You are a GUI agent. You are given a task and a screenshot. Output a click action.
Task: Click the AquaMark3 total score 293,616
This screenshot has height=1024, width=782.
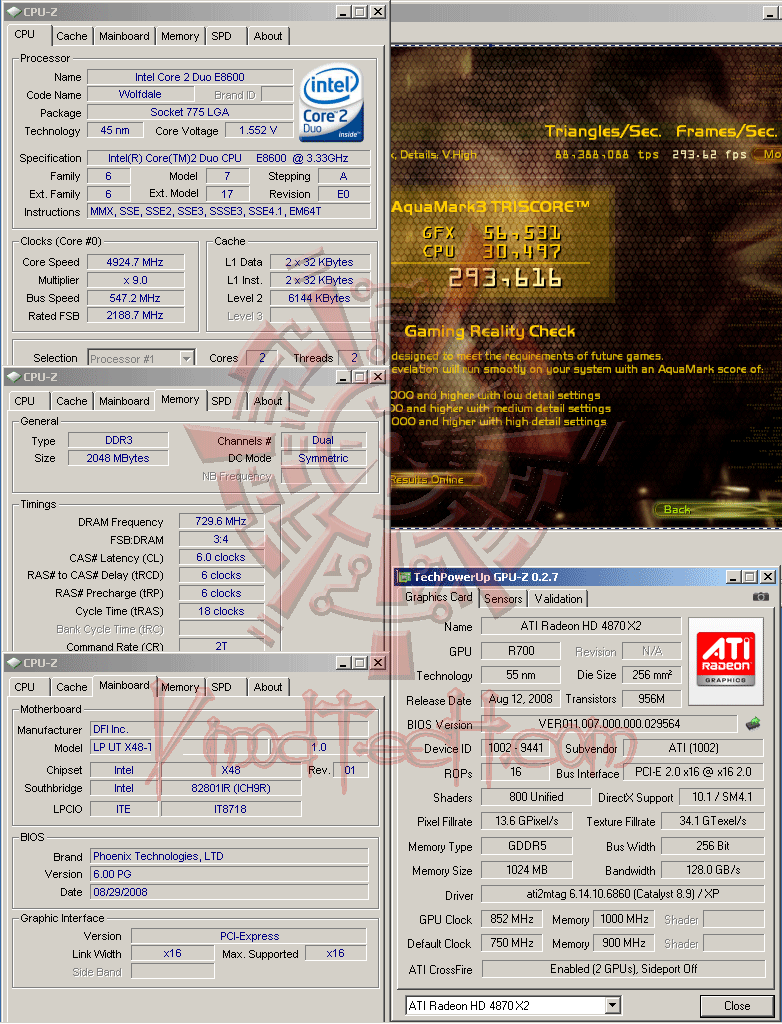(504, 279)
